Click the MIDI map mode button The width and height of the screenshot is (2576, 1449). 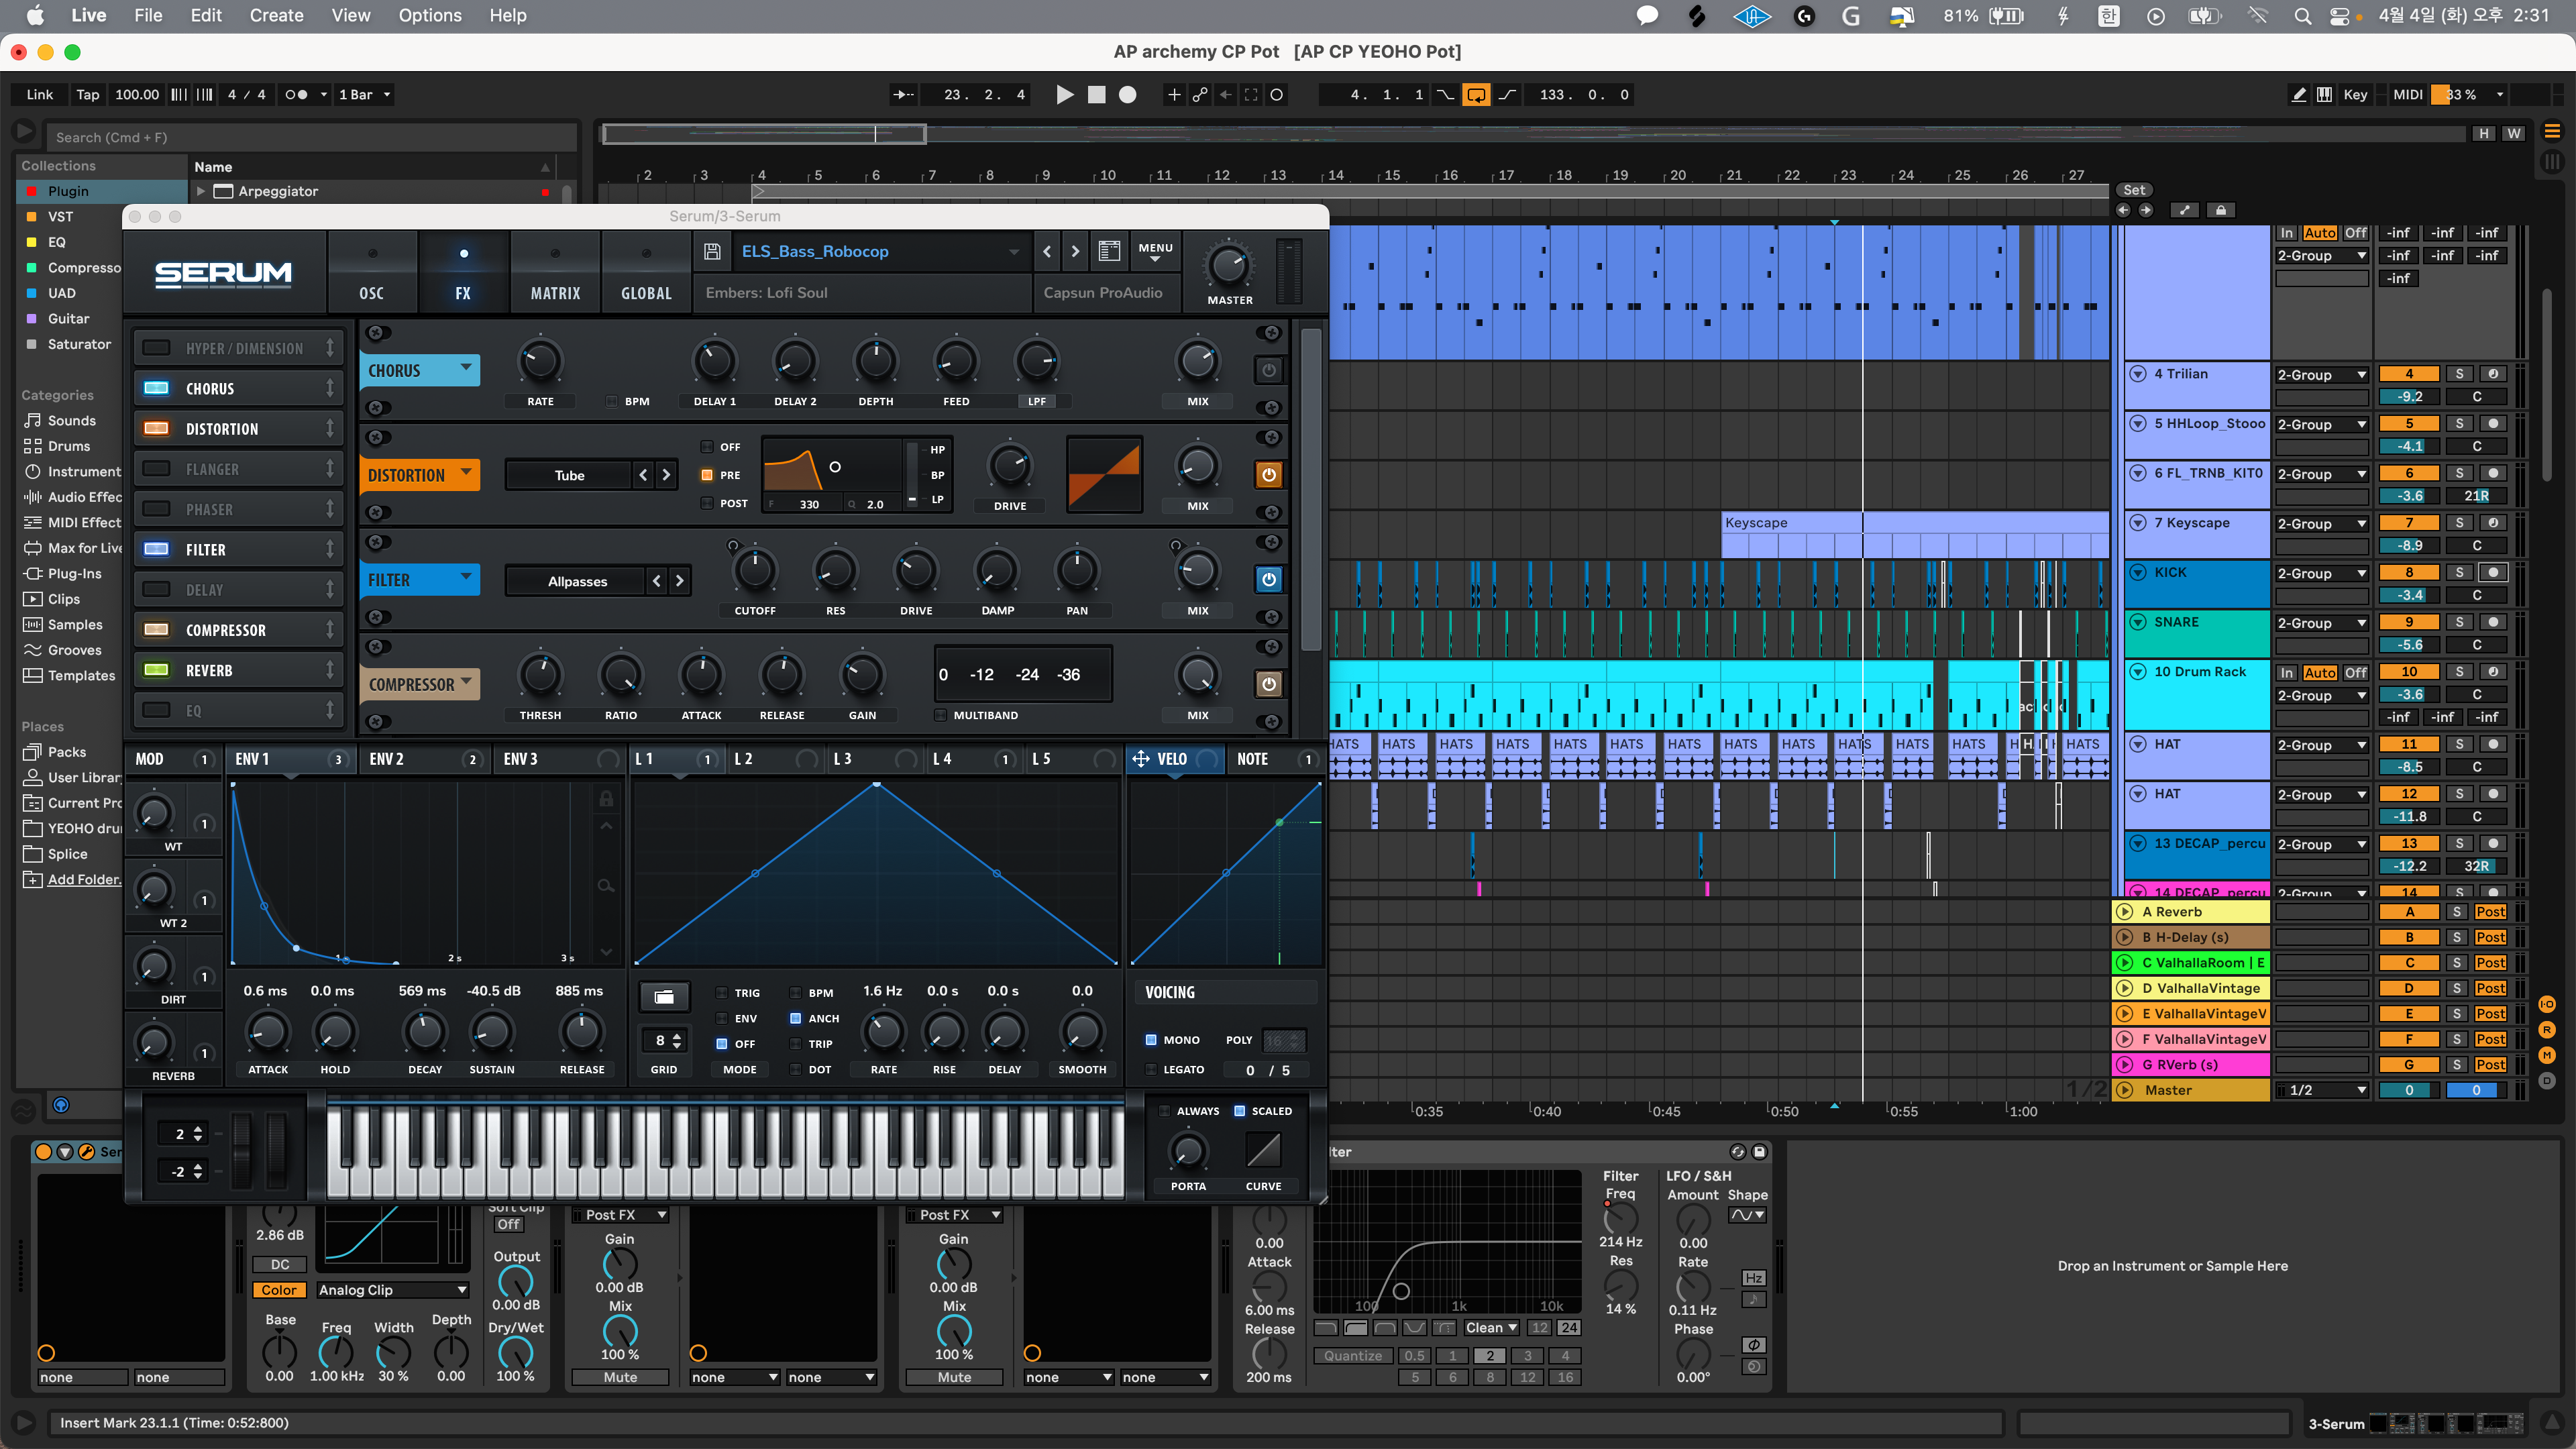click(2407, 95)
